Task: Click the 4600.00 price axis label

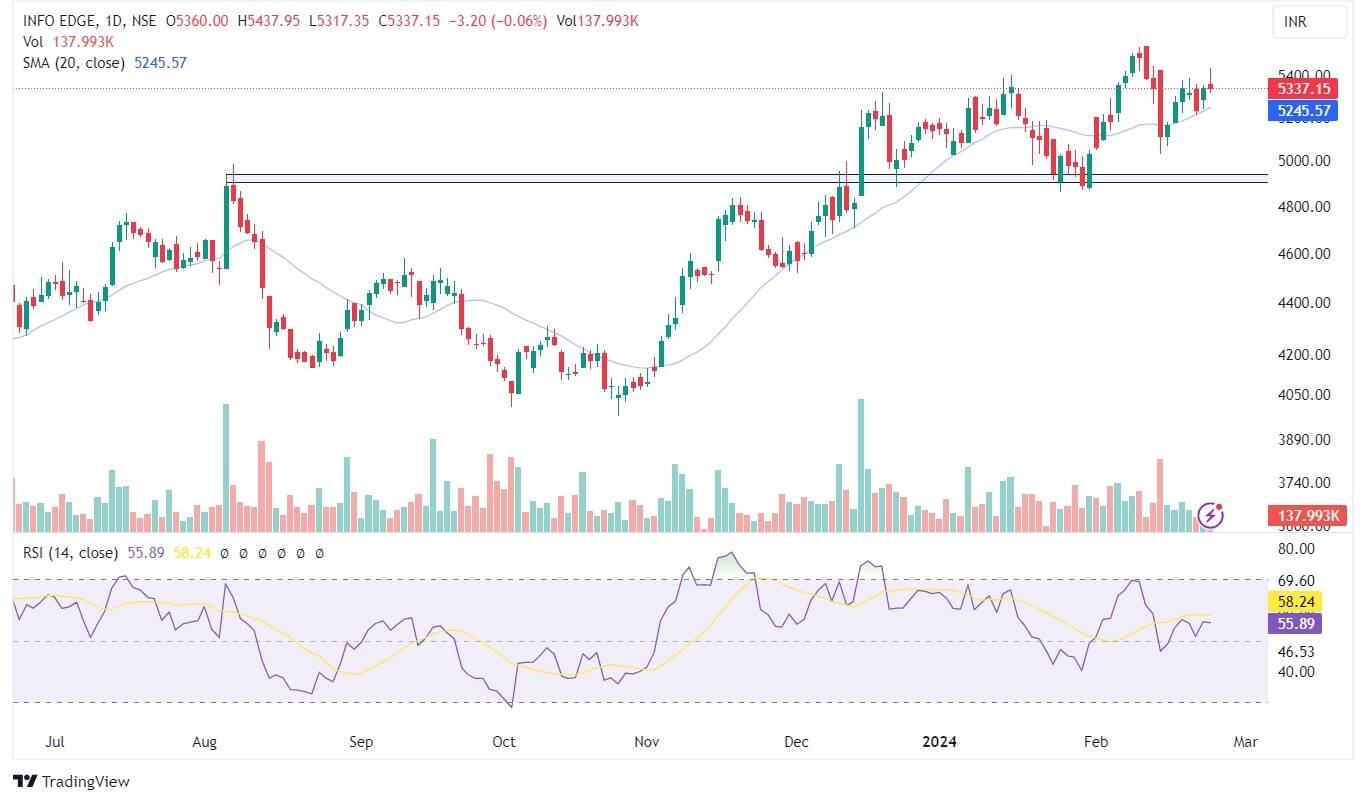Action: pyautogui.click(x=1304, y=254)
